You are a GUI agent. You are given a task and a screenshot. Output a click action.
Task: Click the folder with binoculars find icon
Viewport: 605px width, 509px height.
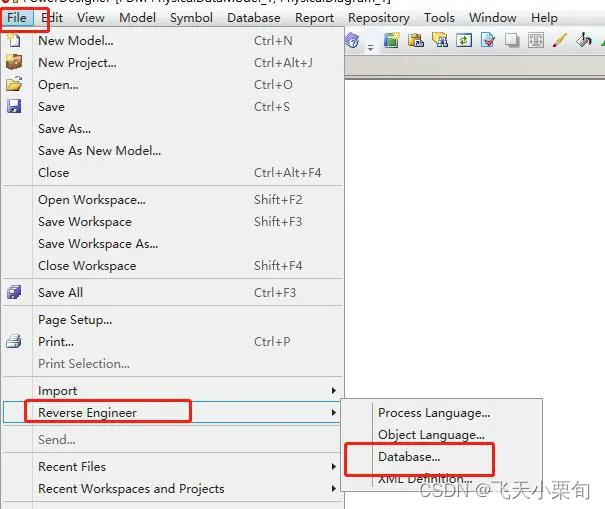point(440,40)
